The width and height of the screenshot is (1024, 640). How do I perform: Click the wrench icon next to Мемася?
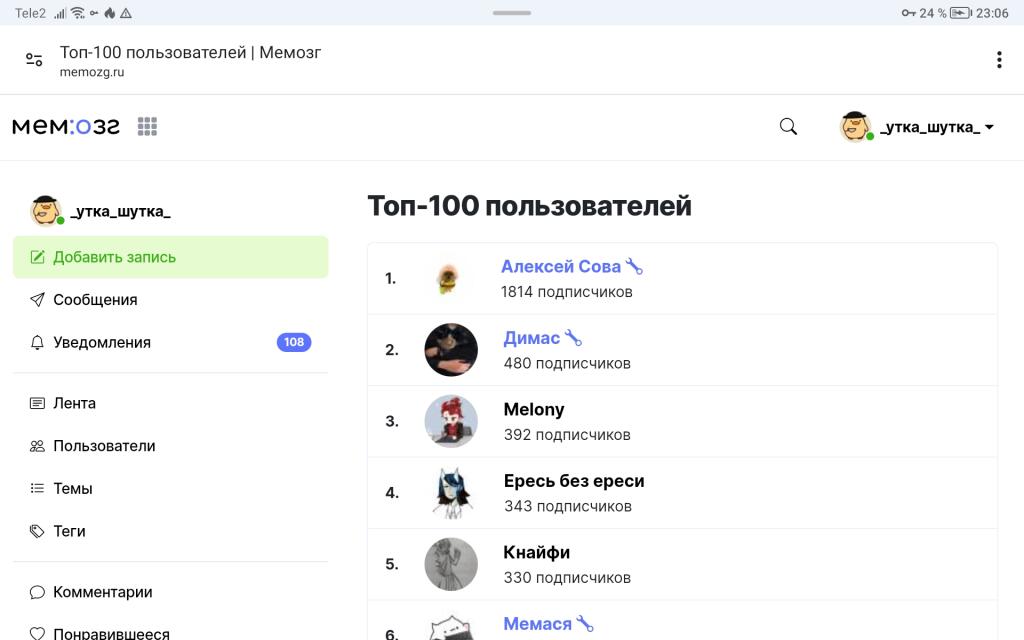click(x=585, y=624)
